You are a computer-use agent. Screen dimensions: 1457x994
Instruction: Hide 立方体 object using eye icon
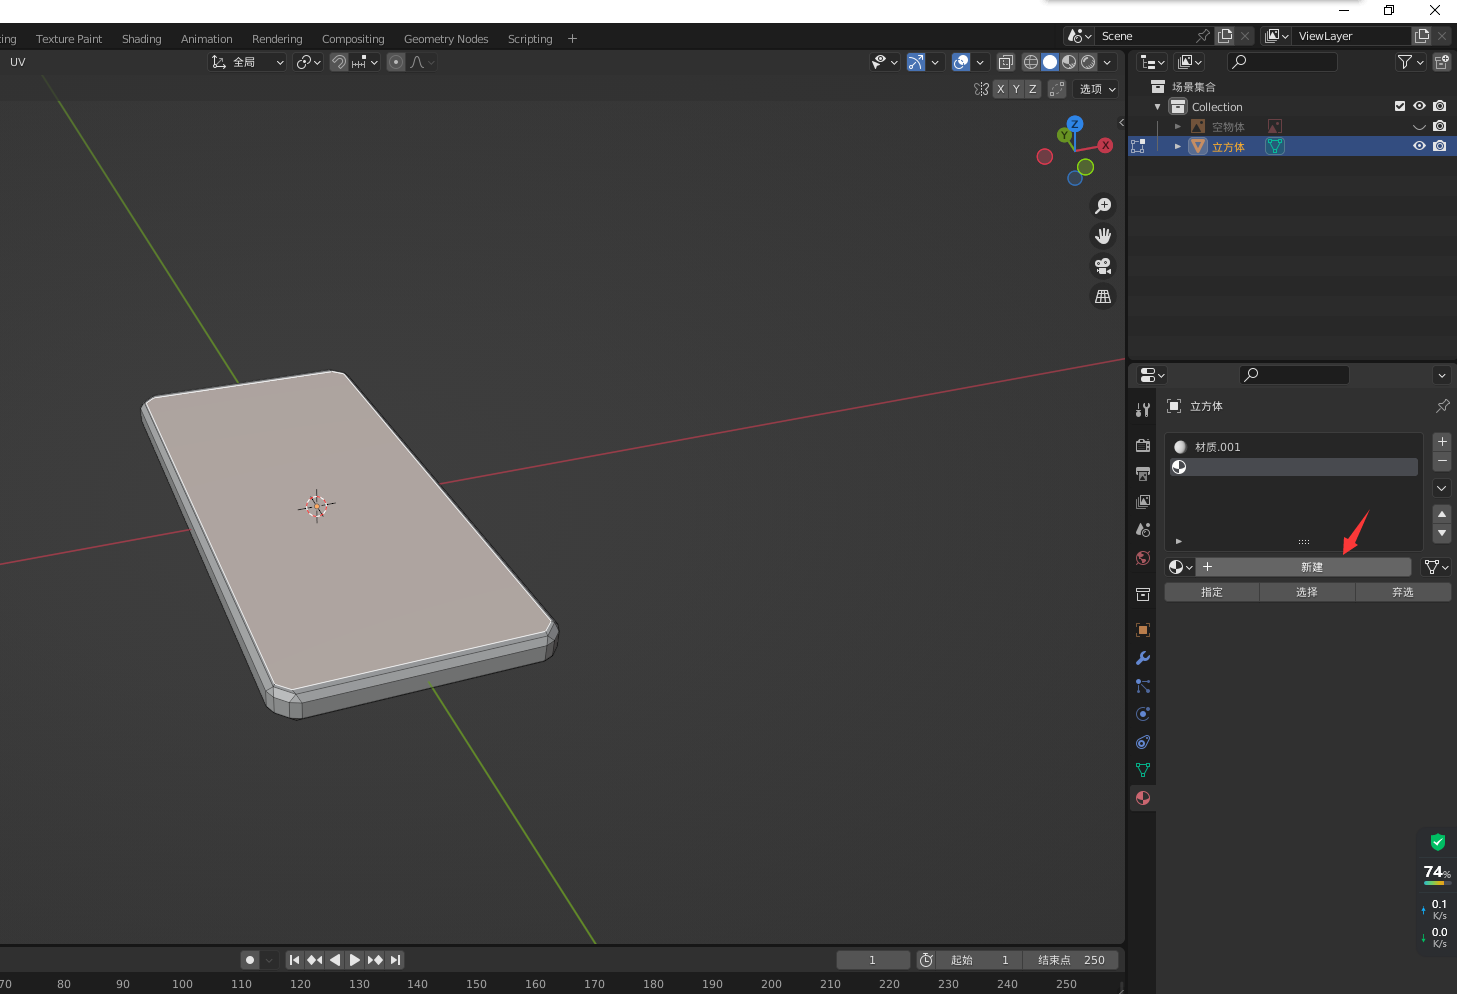click(x=1419, y=146)
